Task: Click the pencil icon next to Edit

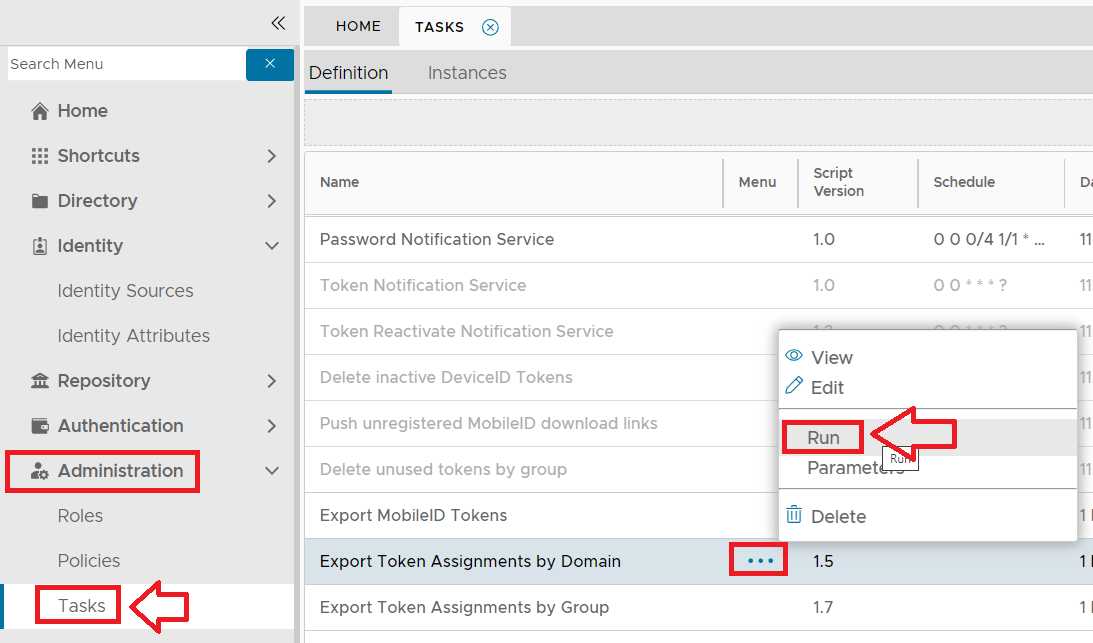Action: (x=794, y=386)
